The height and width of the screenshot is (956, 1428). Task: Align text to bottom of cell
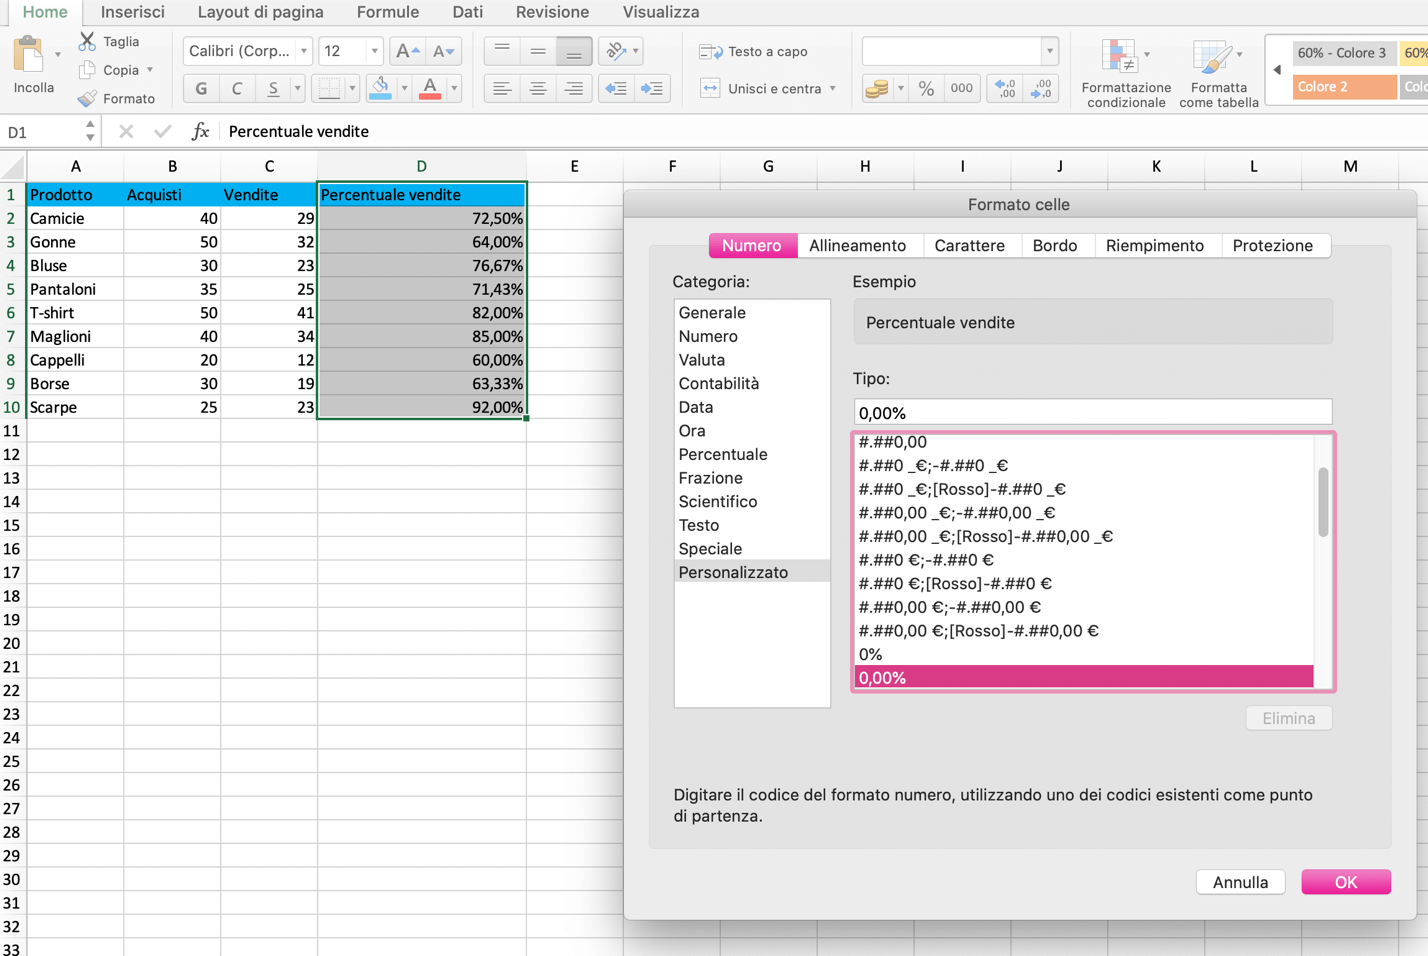[574, 51]
